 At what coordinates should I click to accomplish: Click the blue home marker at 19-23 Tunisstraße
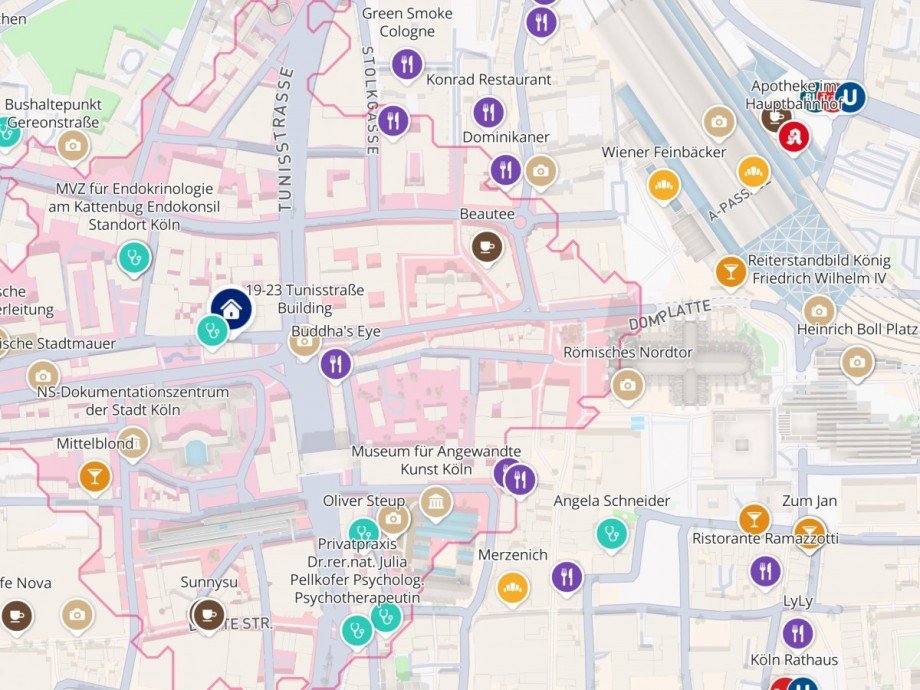click(x=232, y=309)
